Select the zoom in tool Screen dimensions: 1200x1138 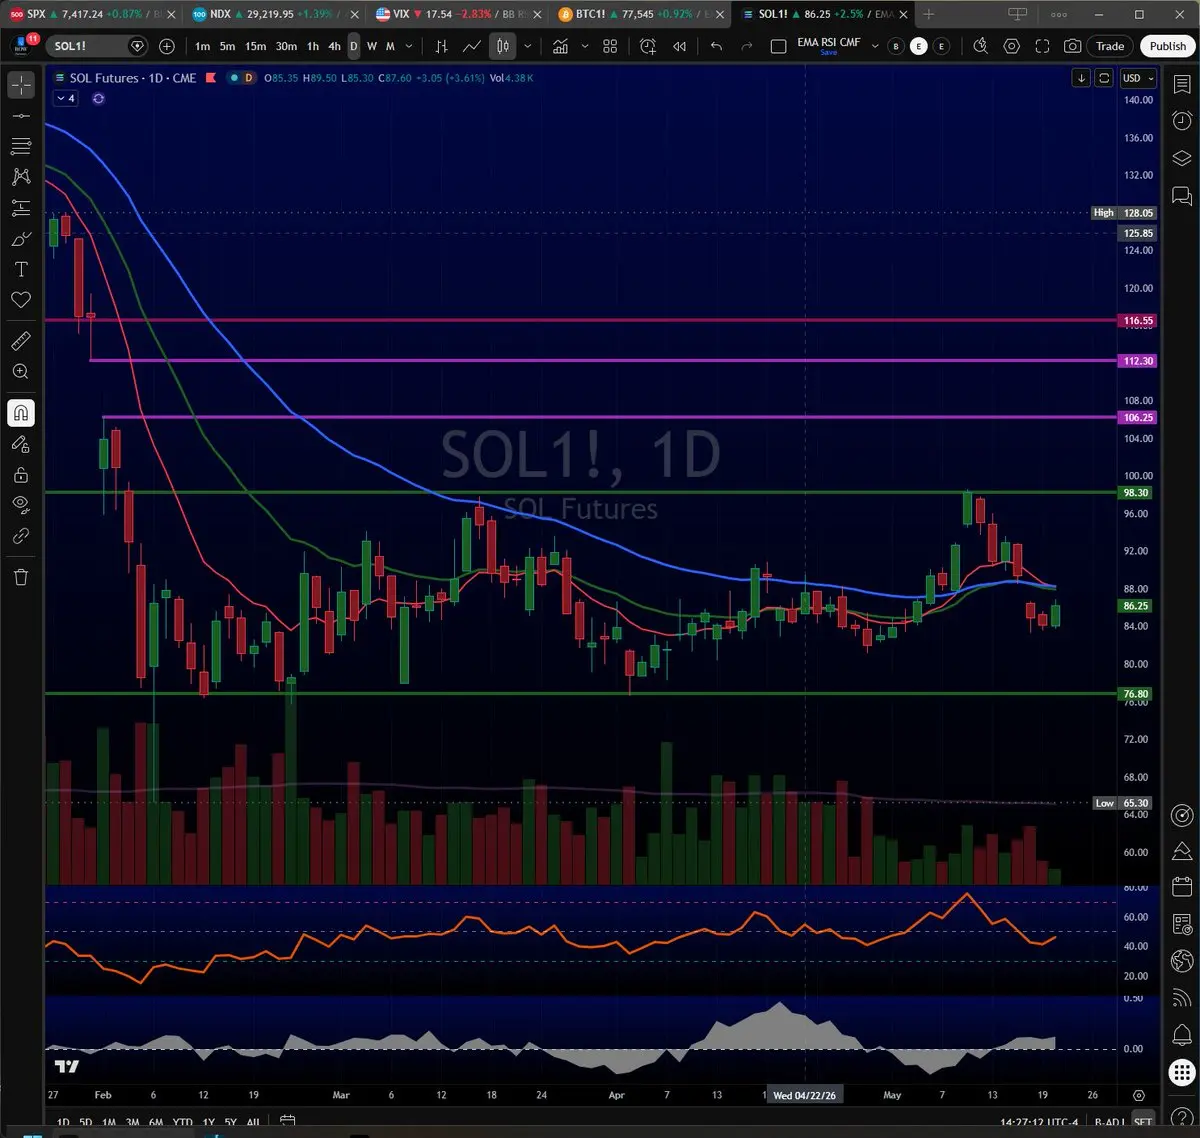click(20, 371)
